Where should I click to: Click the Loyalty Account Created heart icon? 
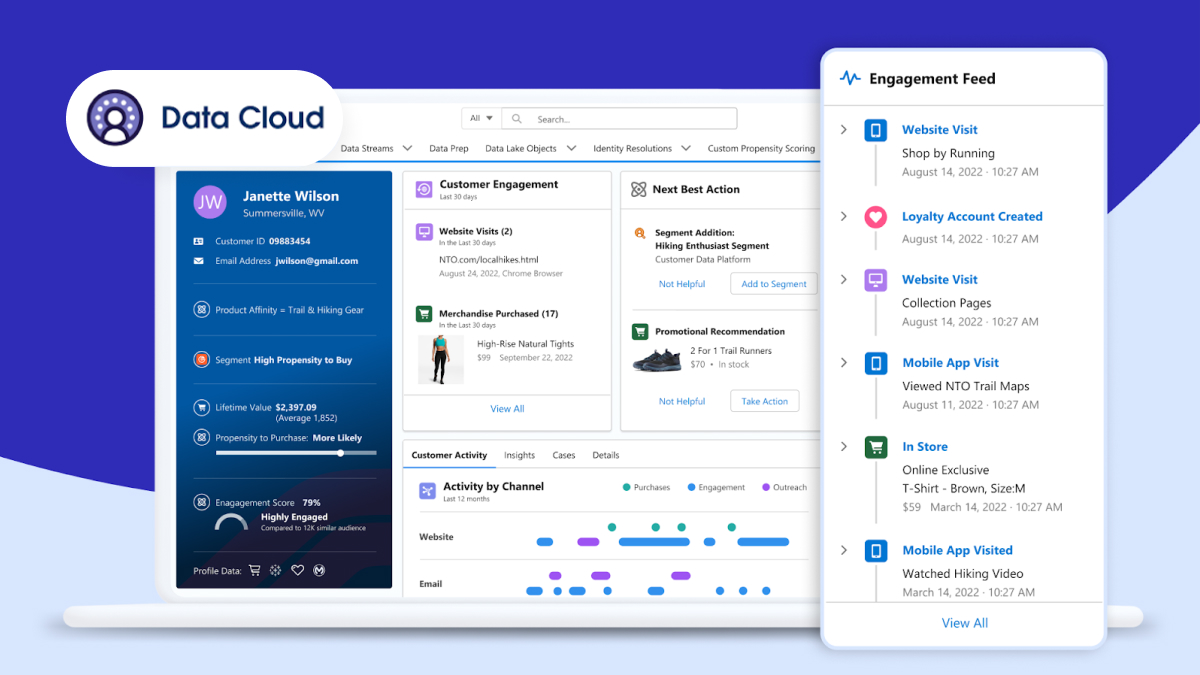click(876, 217)
